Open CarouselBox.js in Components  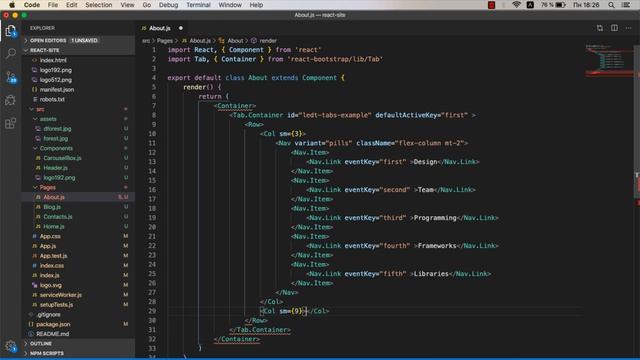pos(62,158)
